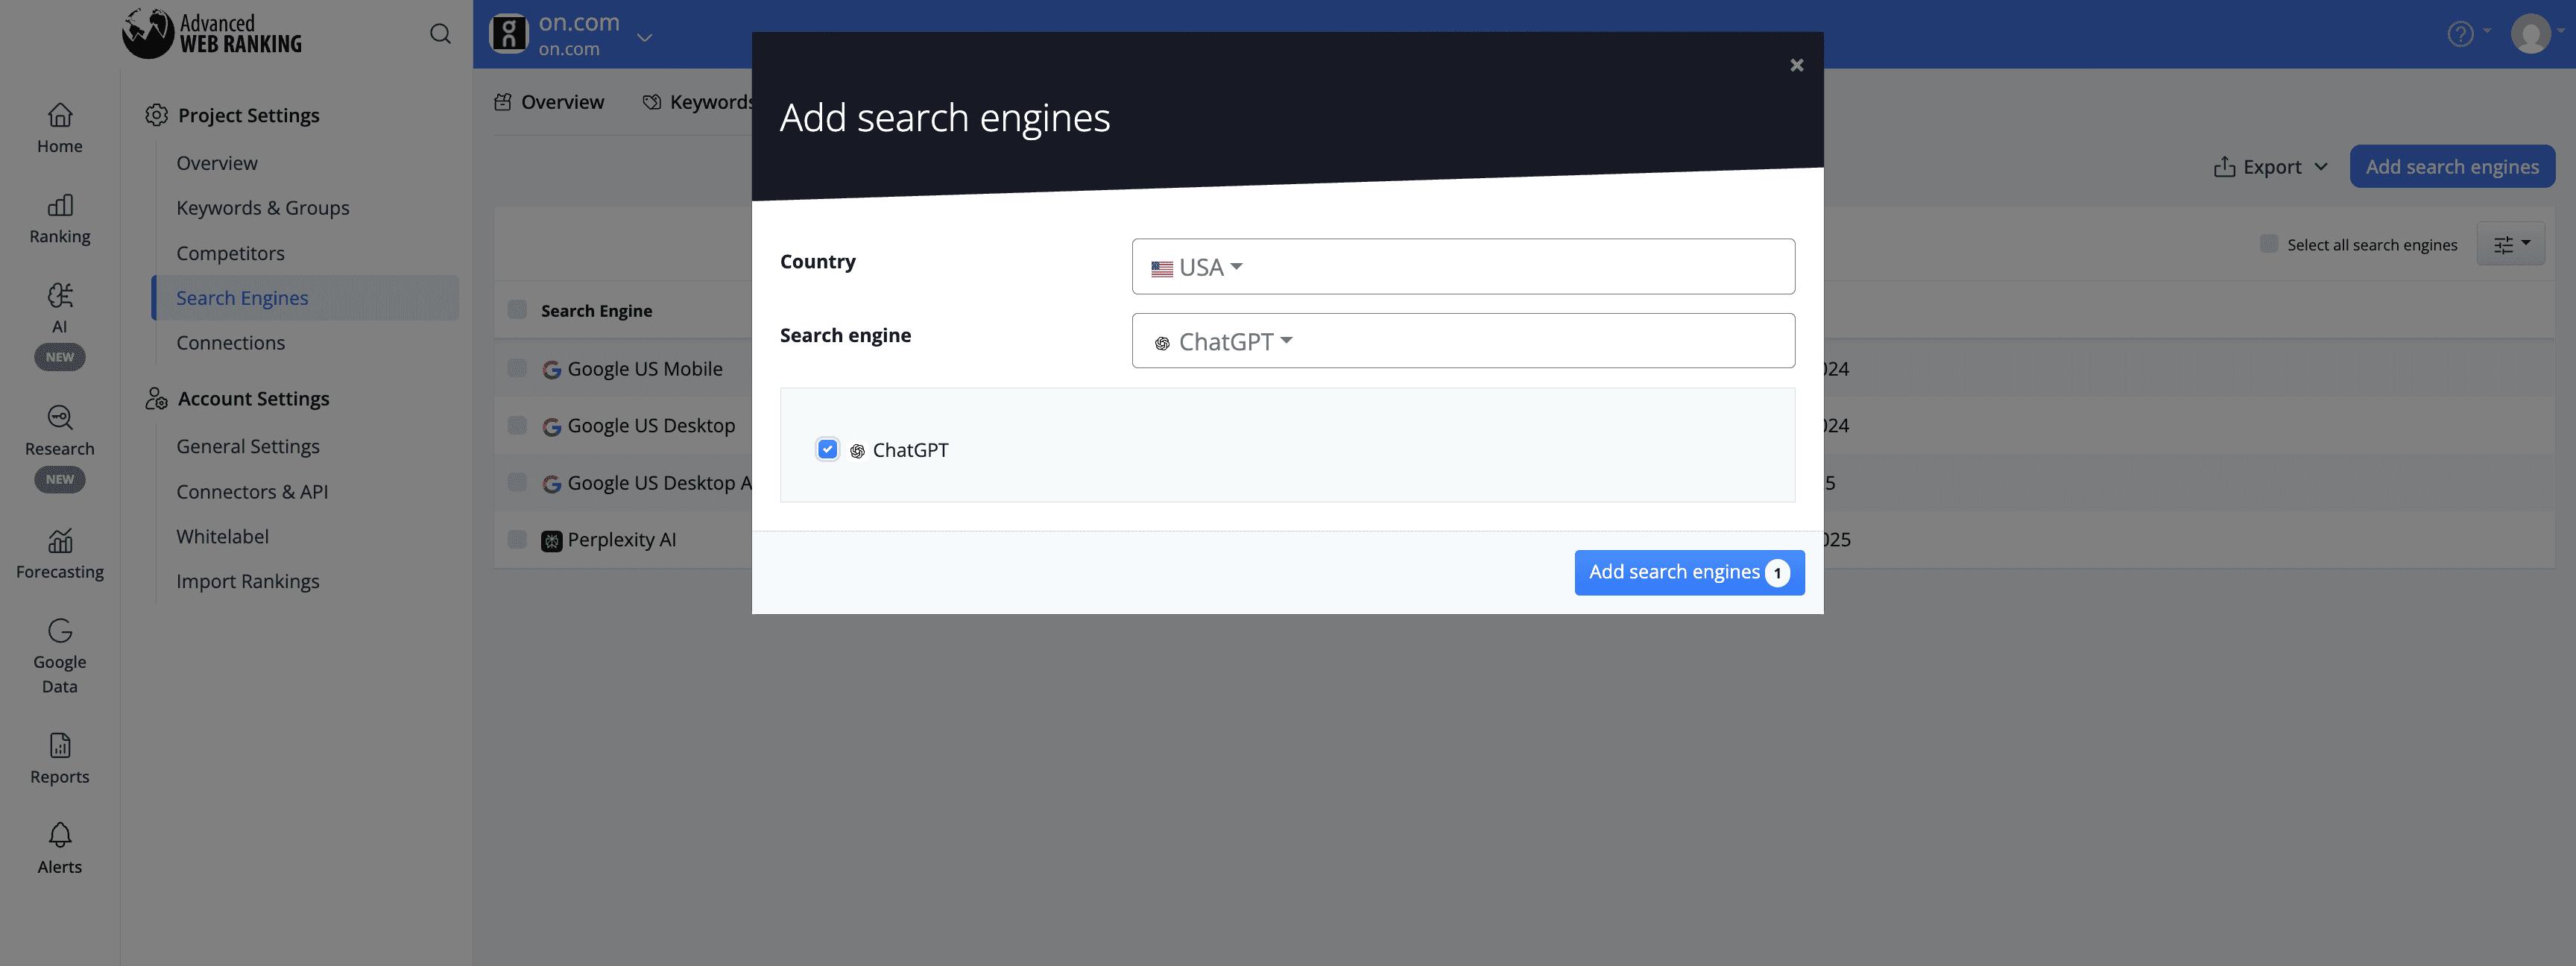Viewport: 2576px width, 966px height.
Task: Uncheck the ChatGPT checkbox
Action: click(x=827, y=449)
